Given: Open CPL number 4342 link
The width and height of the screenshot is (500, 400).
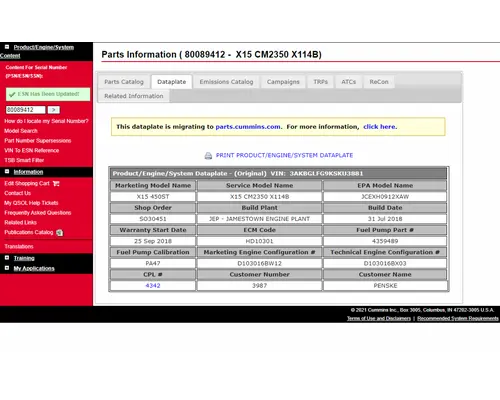Looking at the screenshot, I should point(153,286).
